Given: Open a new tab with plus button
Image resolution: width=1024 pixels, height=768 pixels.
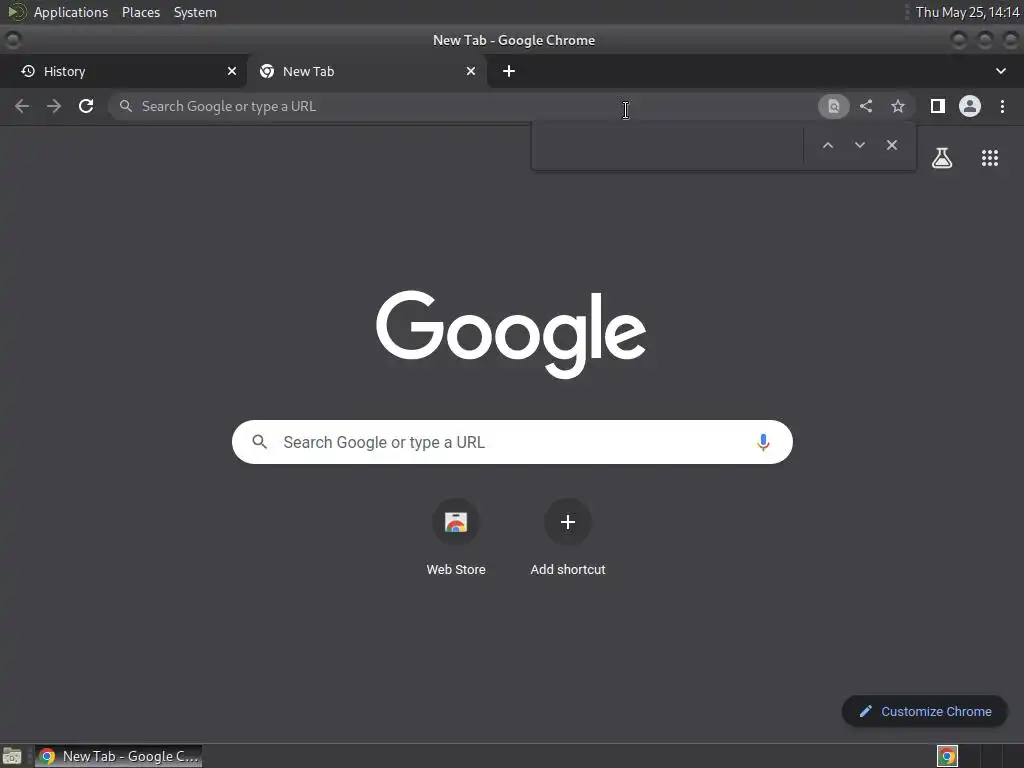Looking at the screenshot, I should pos(509,71).
